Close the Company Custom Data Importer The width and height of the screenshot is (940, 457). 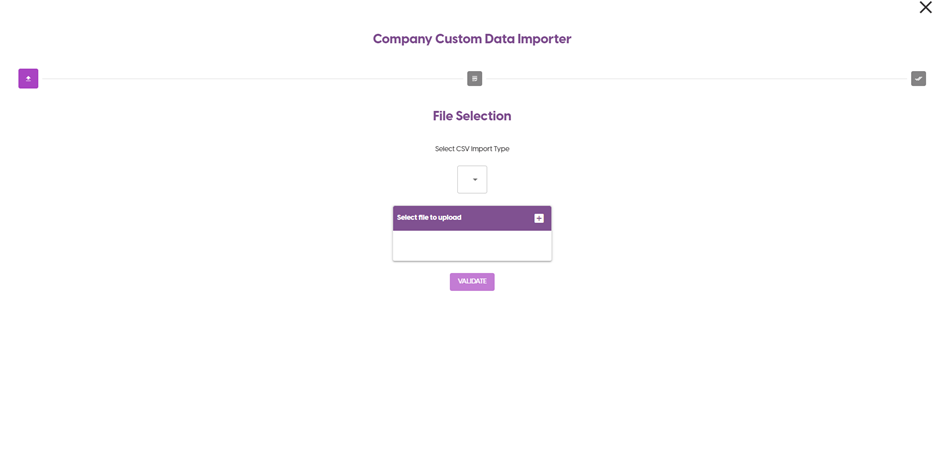click(x=925, y=8)
